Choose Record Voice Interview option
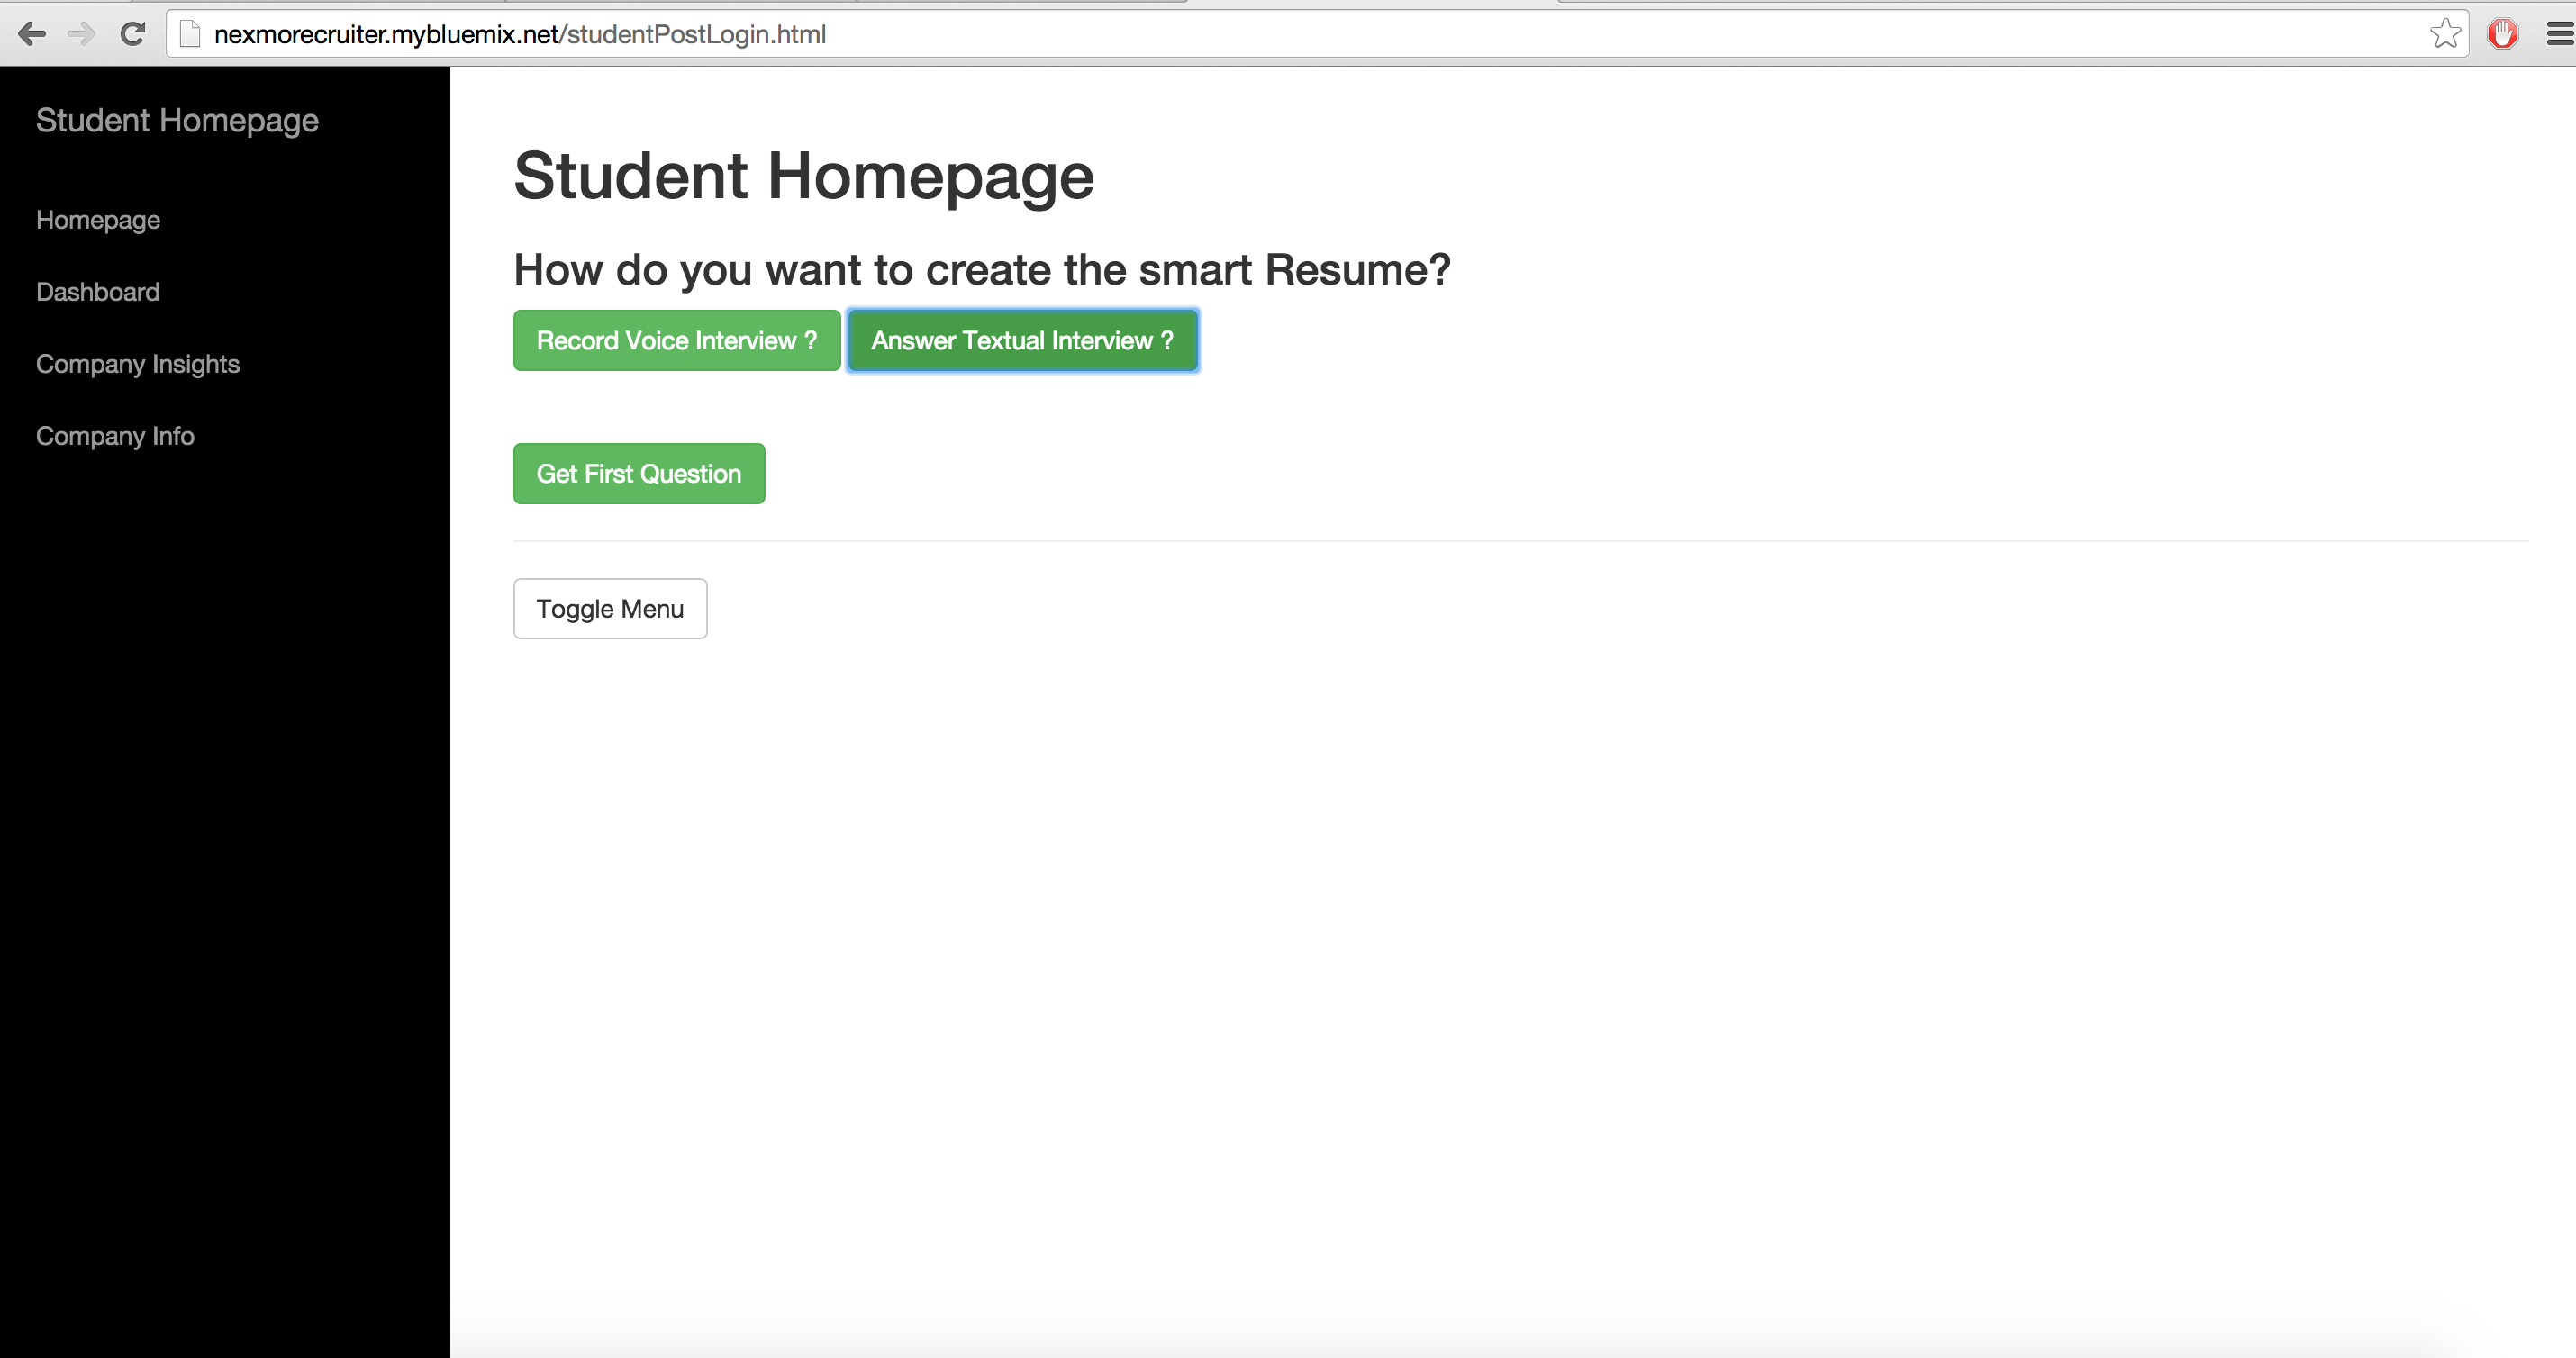This screenshot has width=2576, height=1358. point(677,341)
